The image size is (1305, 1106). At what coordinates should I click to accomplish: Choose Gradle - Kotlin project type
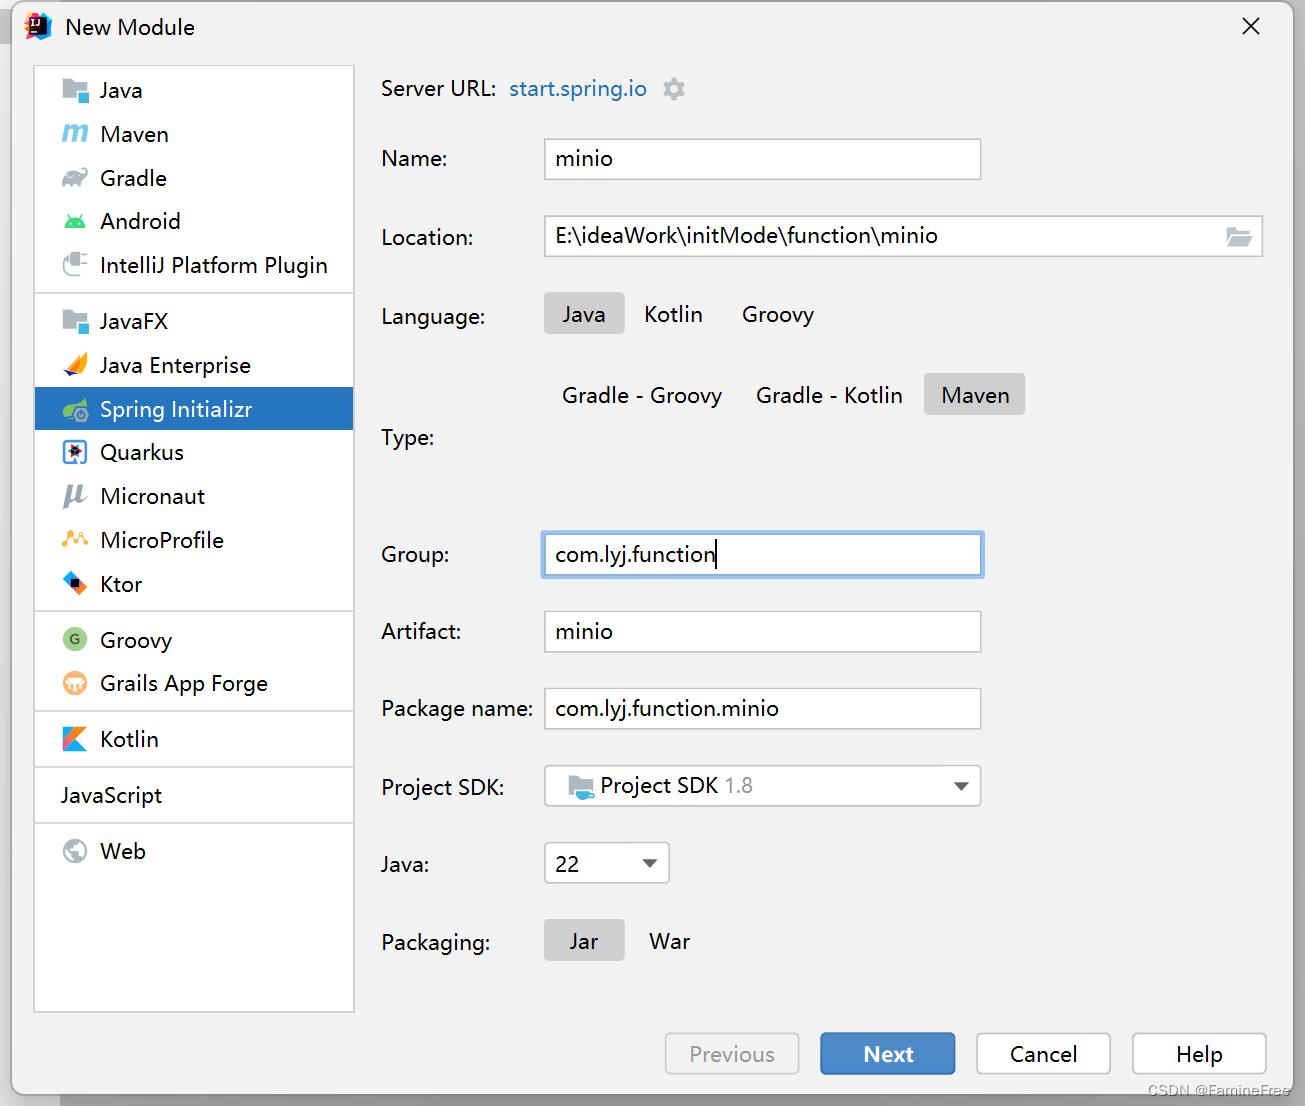(x=829, y=395)
